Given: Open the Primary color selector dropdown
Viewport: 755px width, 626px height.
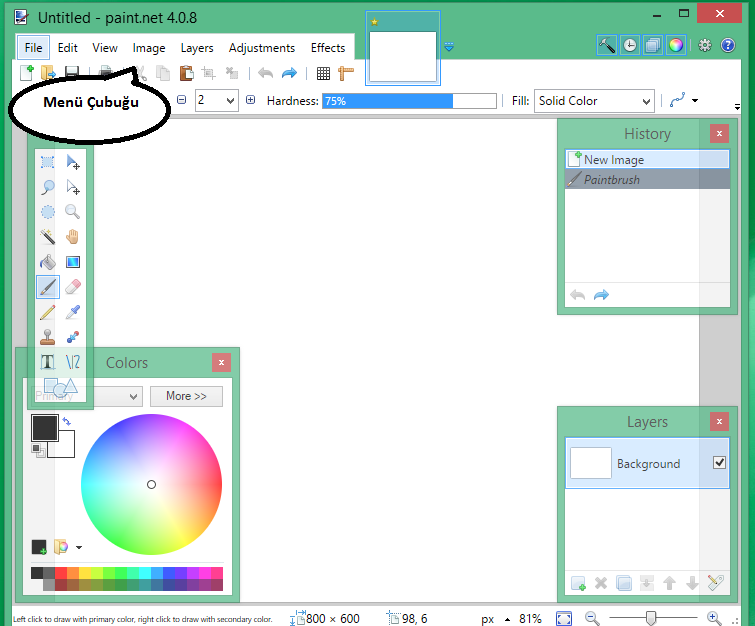Looking at the screenshot, I should coord(133,397).
